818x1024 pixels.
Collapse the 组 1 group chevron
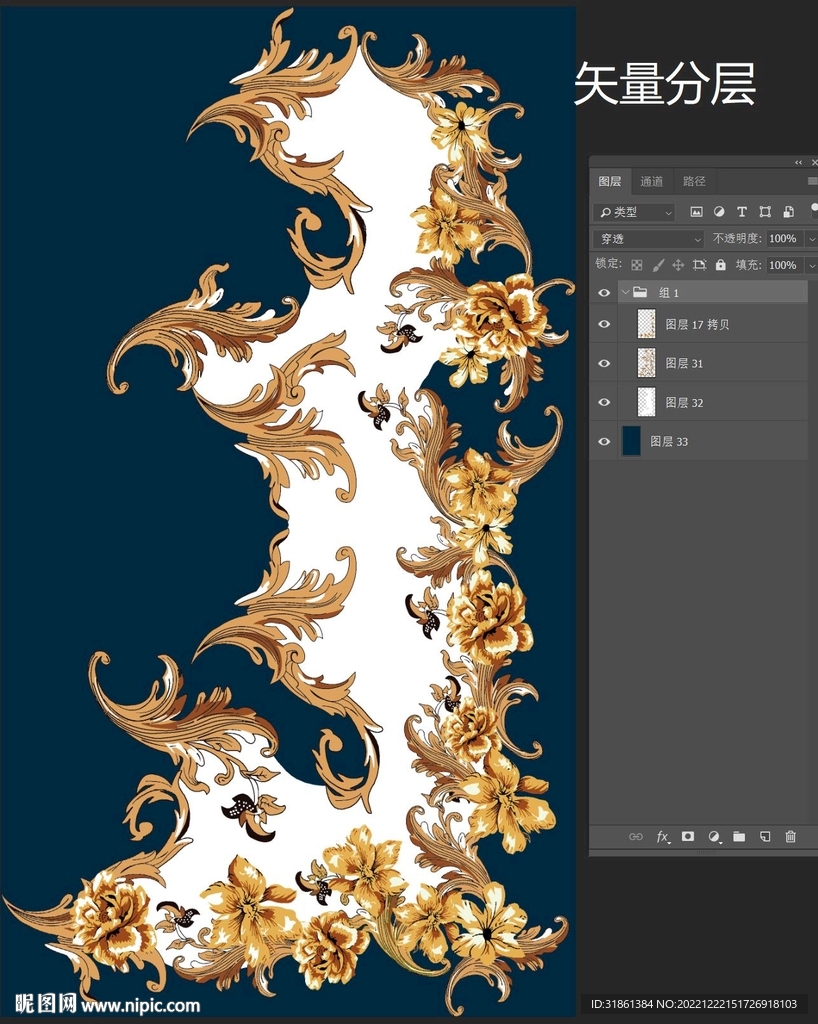(625, 292)
